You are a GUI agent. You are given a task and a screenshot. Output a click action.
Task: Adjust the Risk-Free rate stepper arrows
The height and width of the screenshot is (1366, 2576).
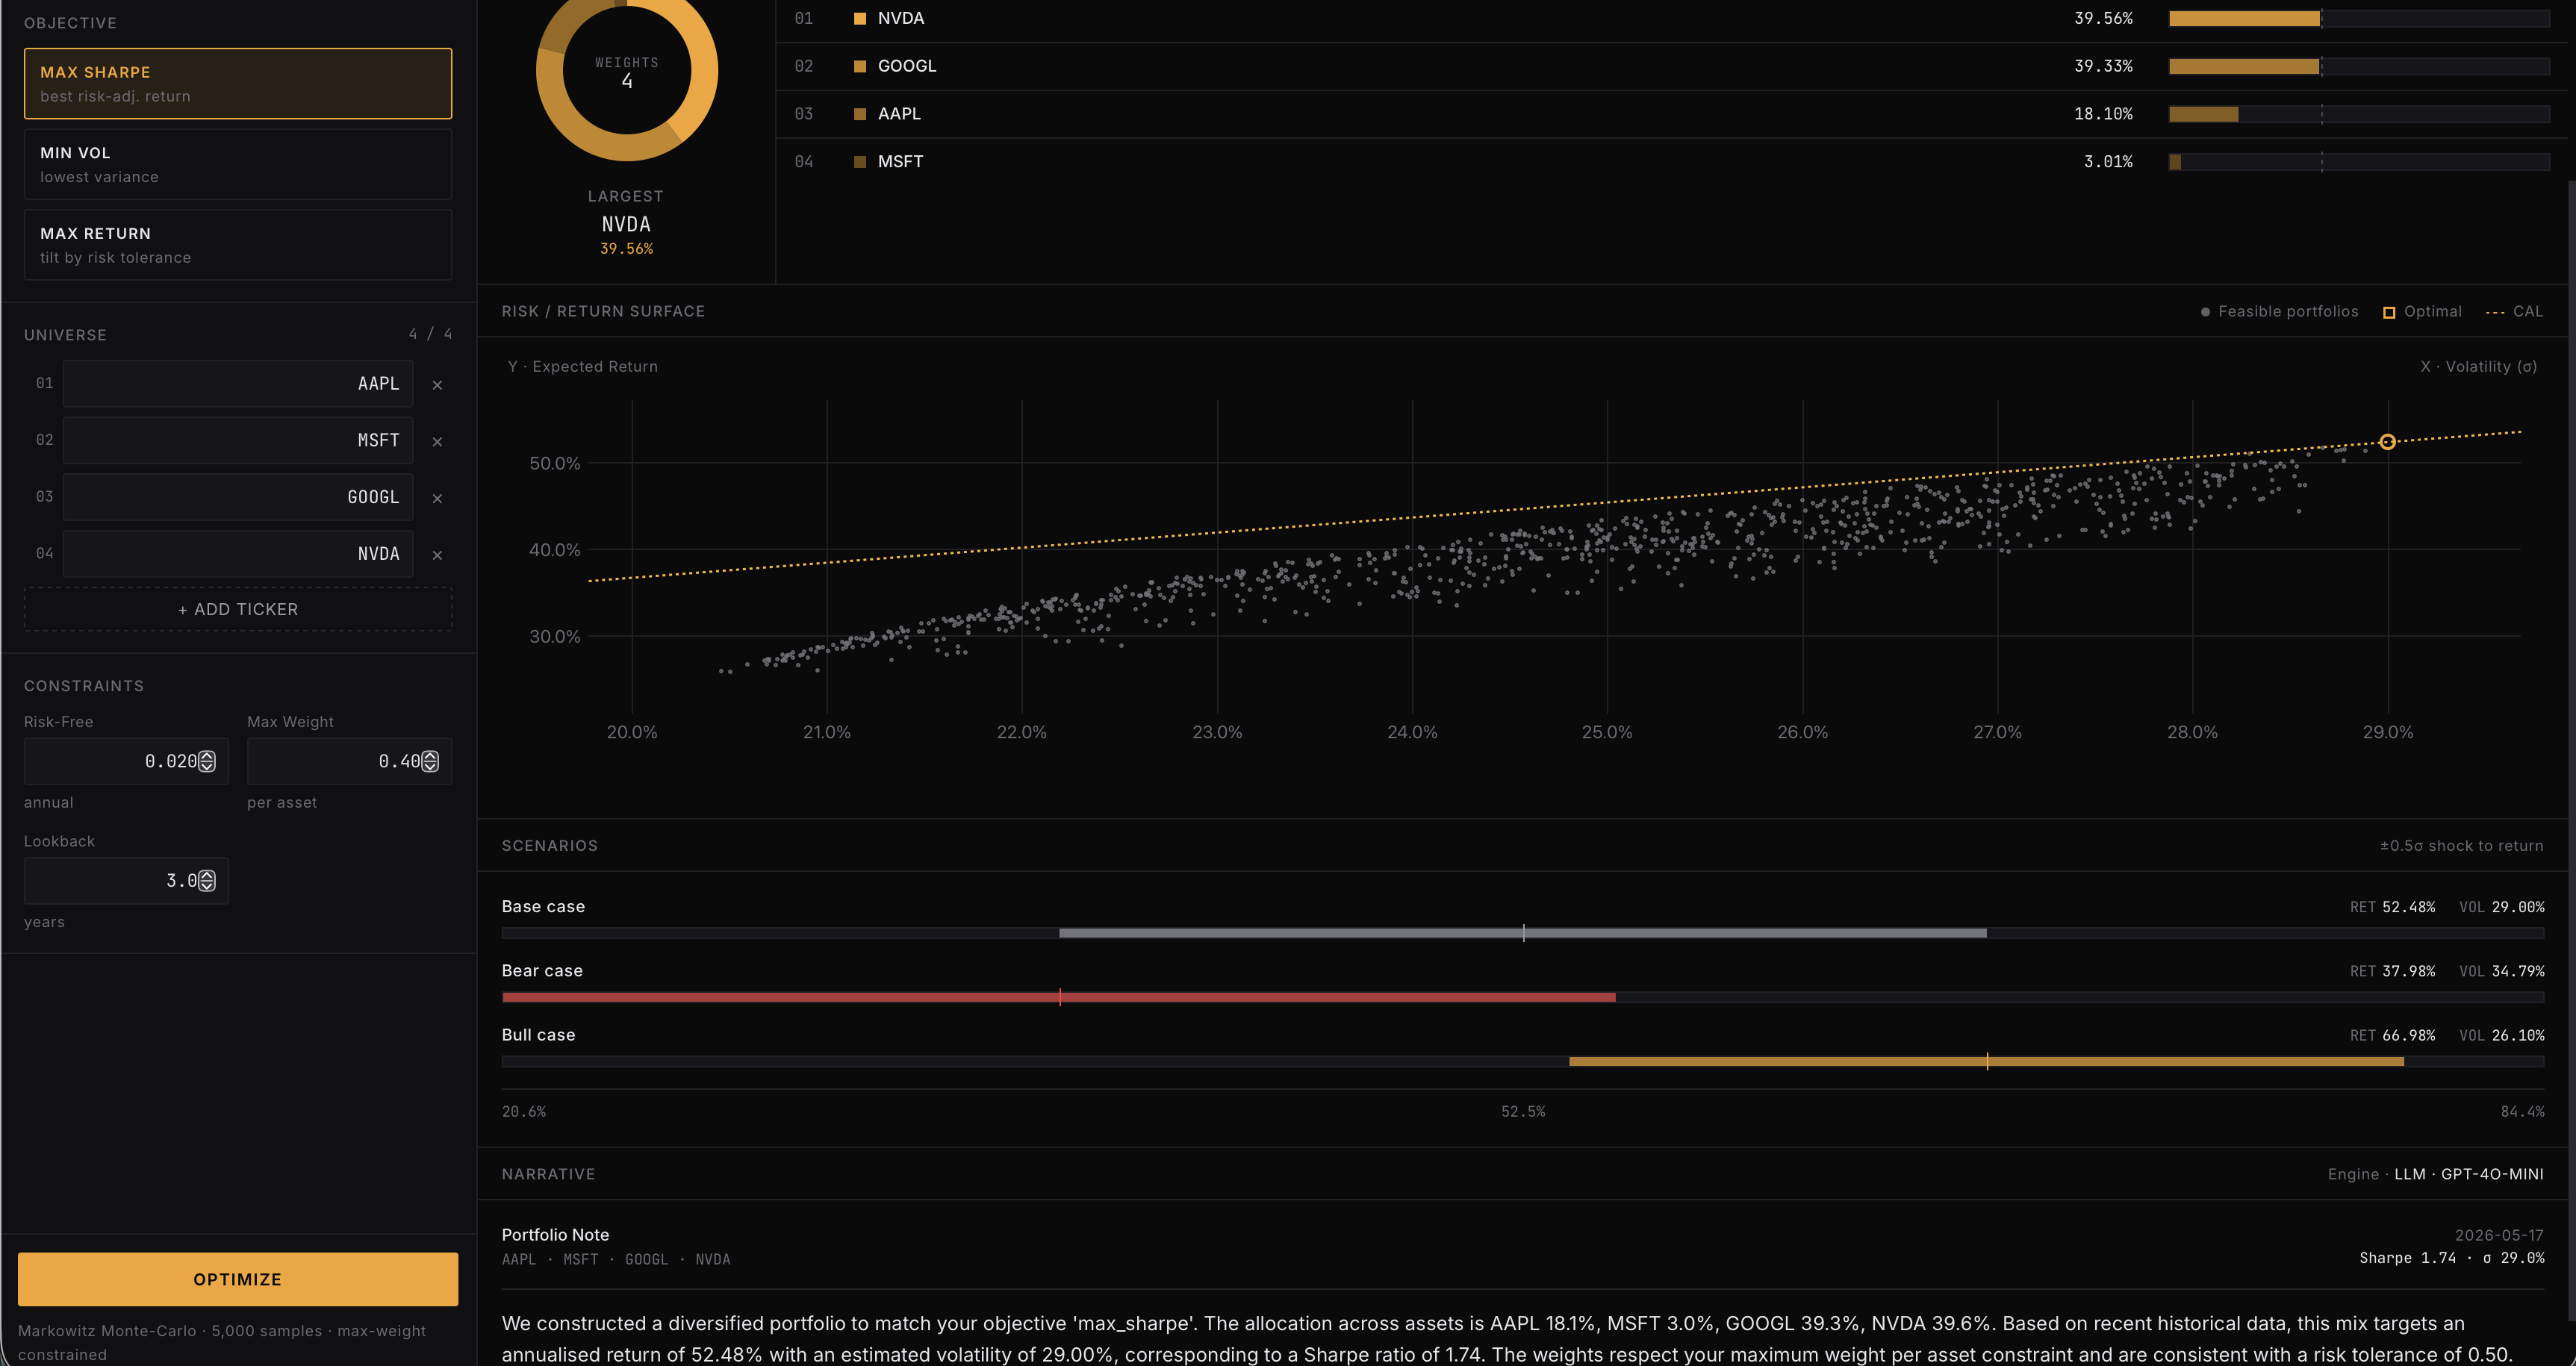(207, 762)
